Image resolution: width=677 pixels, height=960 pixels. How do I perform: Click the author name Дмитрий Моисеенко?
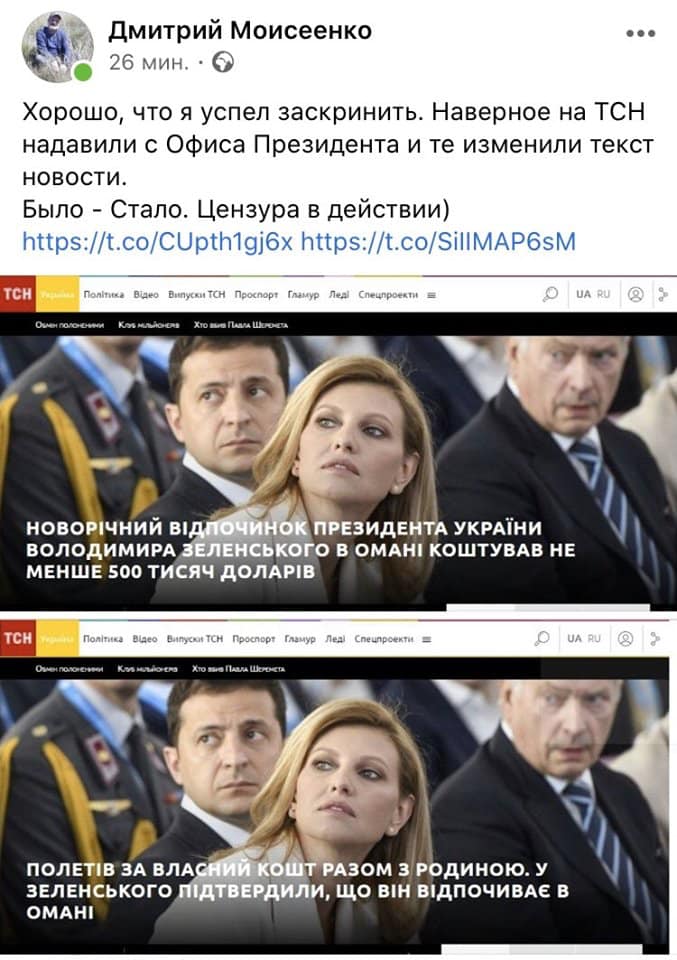(240, 31)
